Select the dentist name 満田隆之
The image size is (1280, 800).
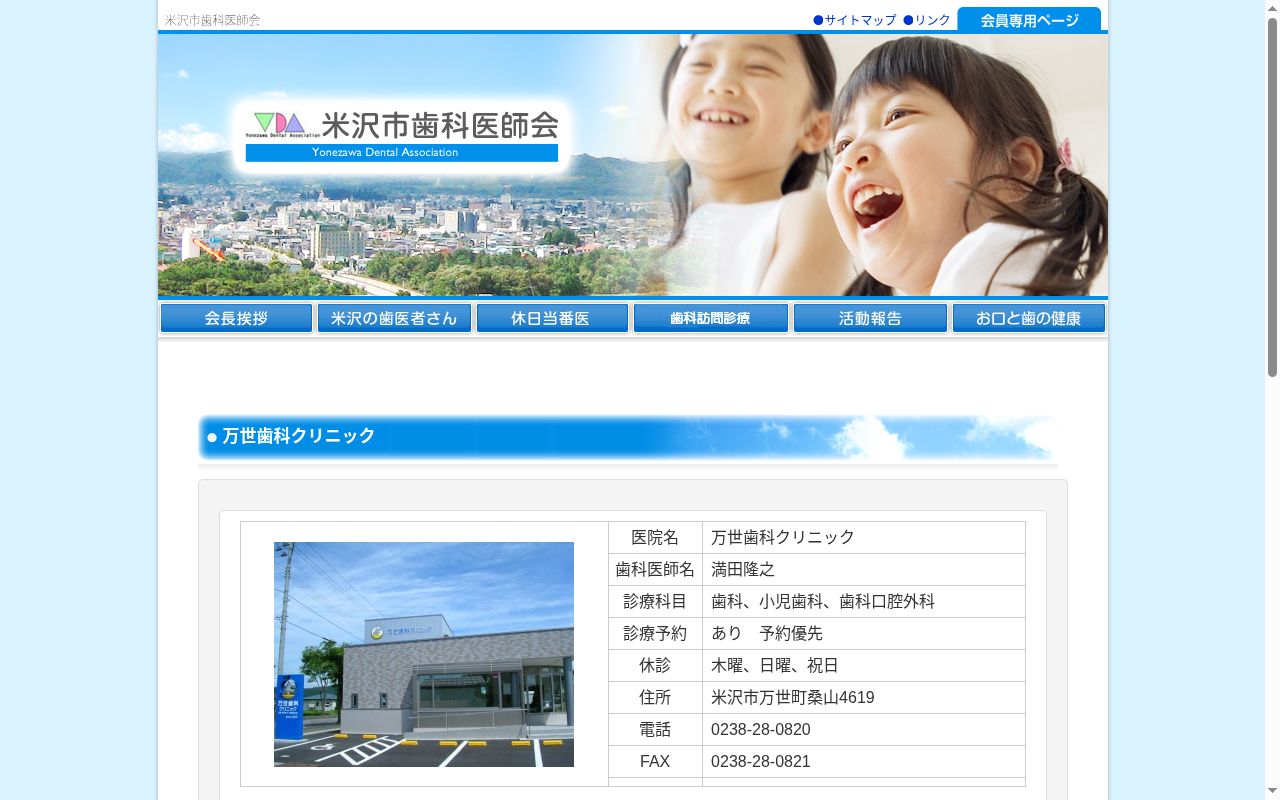point(743,570)
